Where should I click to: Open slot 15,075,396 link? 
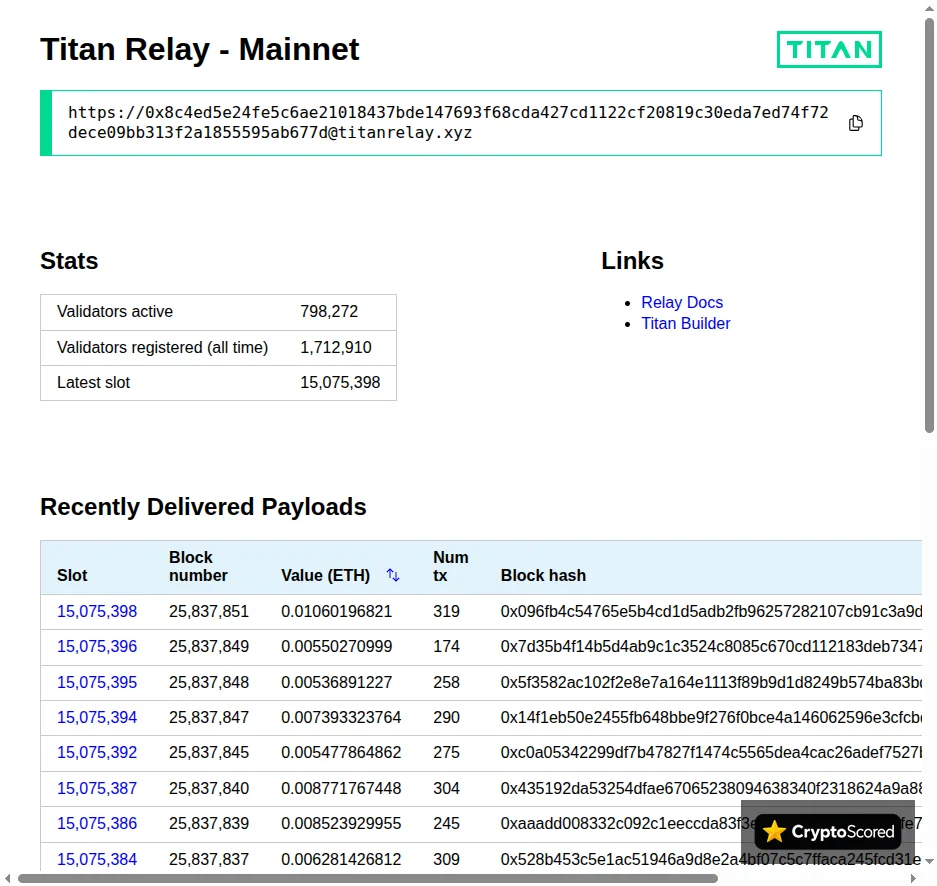[x=97, y=646]
